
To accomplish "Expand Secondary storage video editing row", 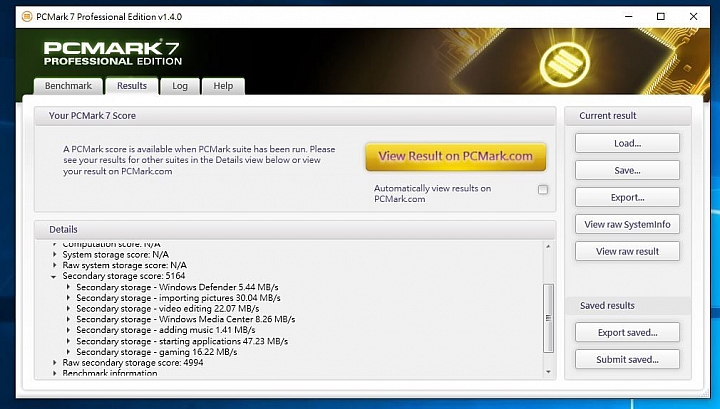I will pos(68,308).
